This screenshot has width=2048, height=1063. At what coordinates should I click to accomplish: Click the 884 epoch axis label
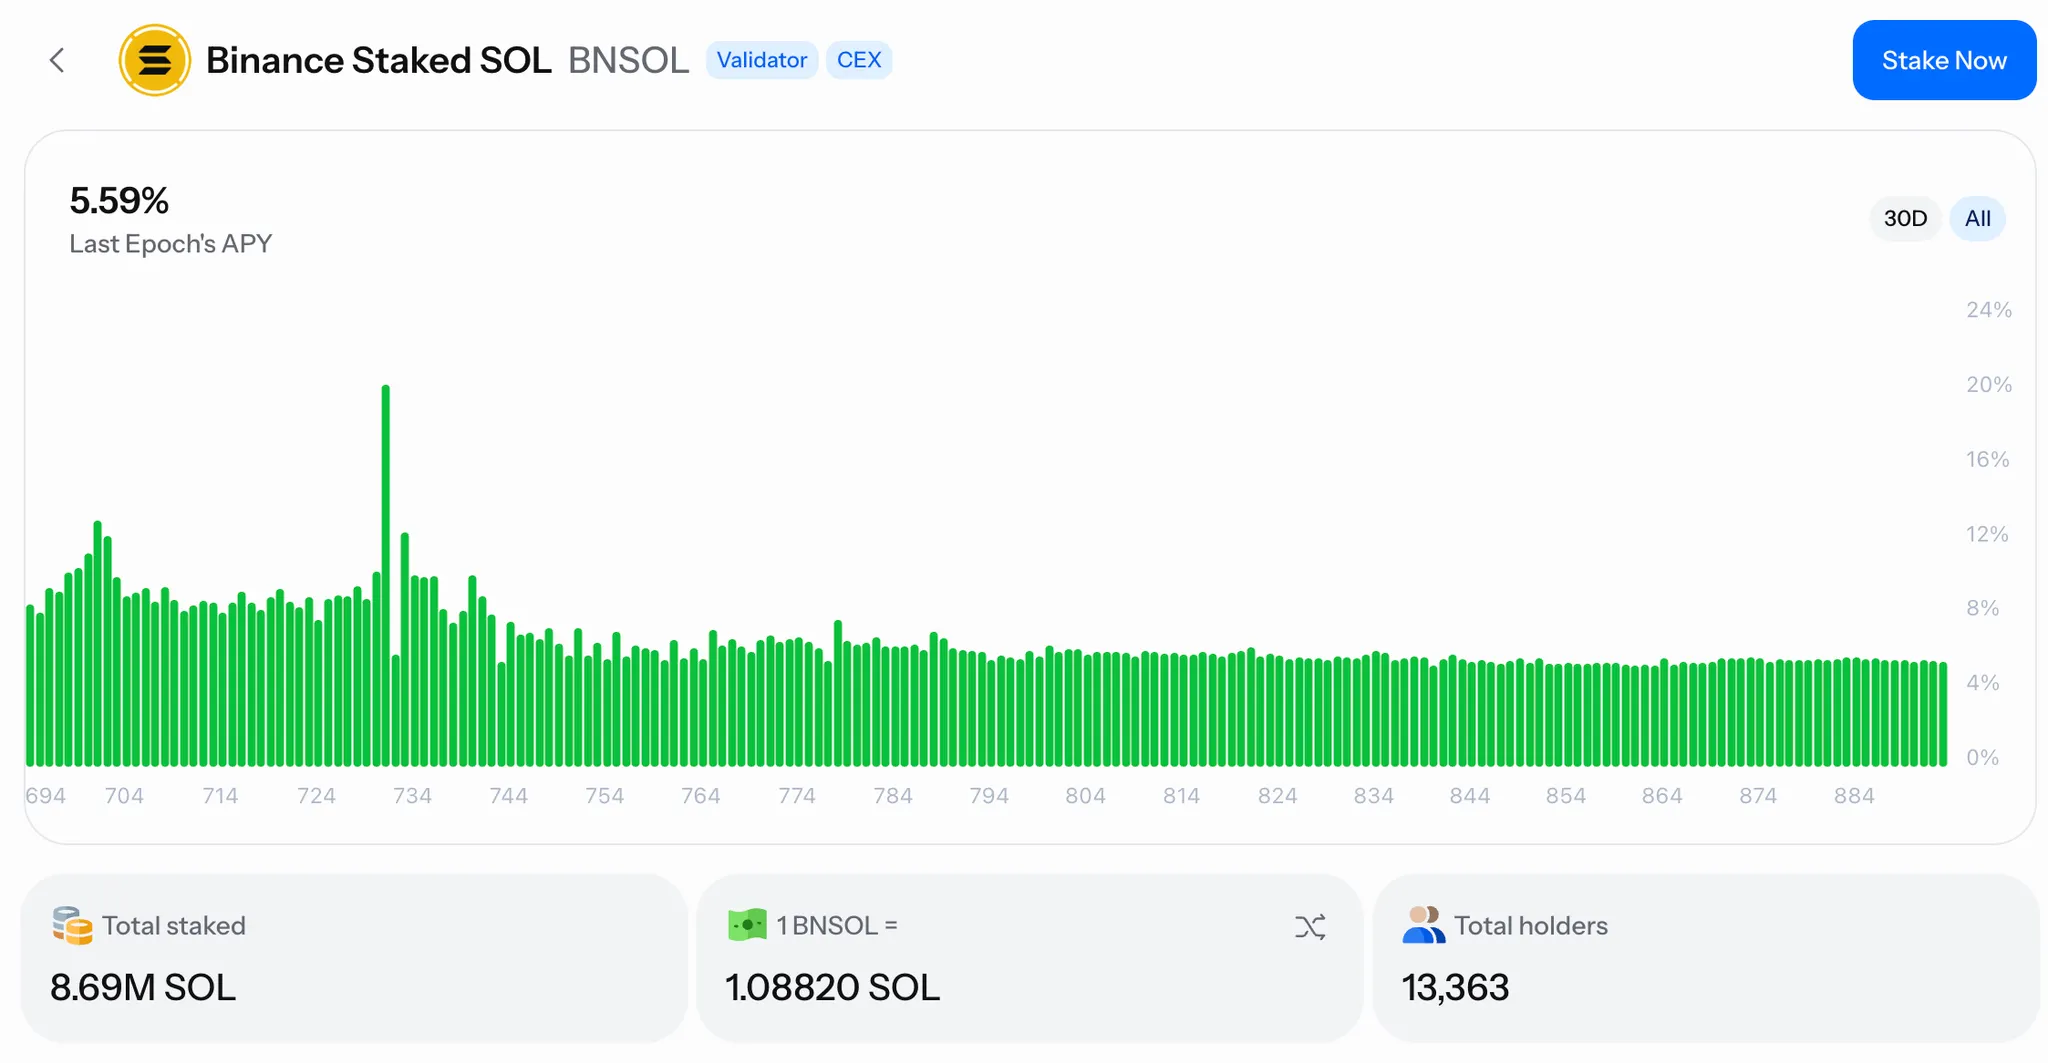click(x=1853, y=796)
